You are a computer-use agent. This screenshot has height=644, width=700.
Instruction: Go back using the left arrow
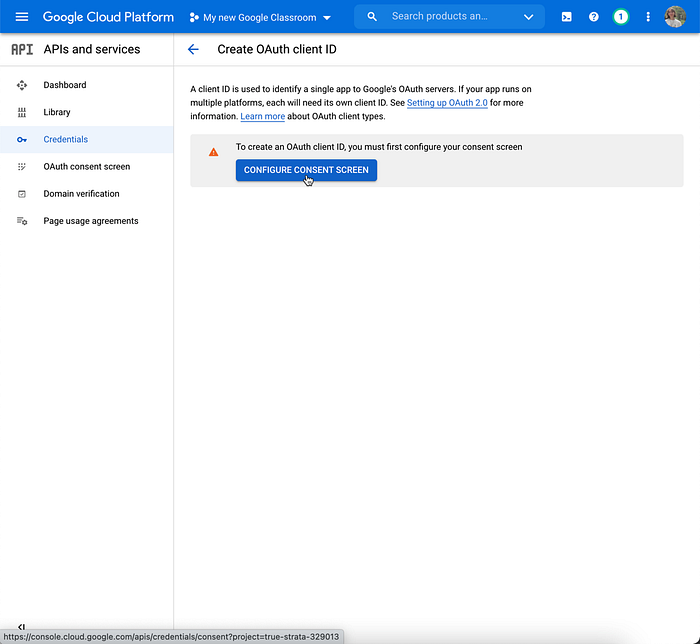(x=193, y=49)
